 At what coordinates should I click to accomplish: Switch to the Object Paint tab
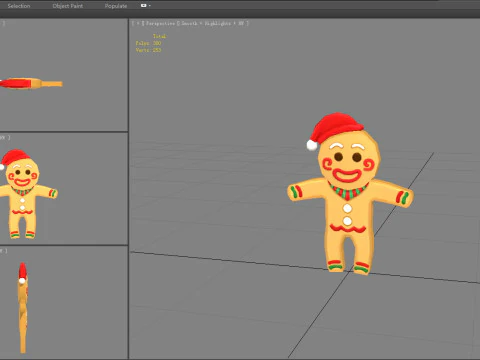pyautogui.click(x=68, y=6)
